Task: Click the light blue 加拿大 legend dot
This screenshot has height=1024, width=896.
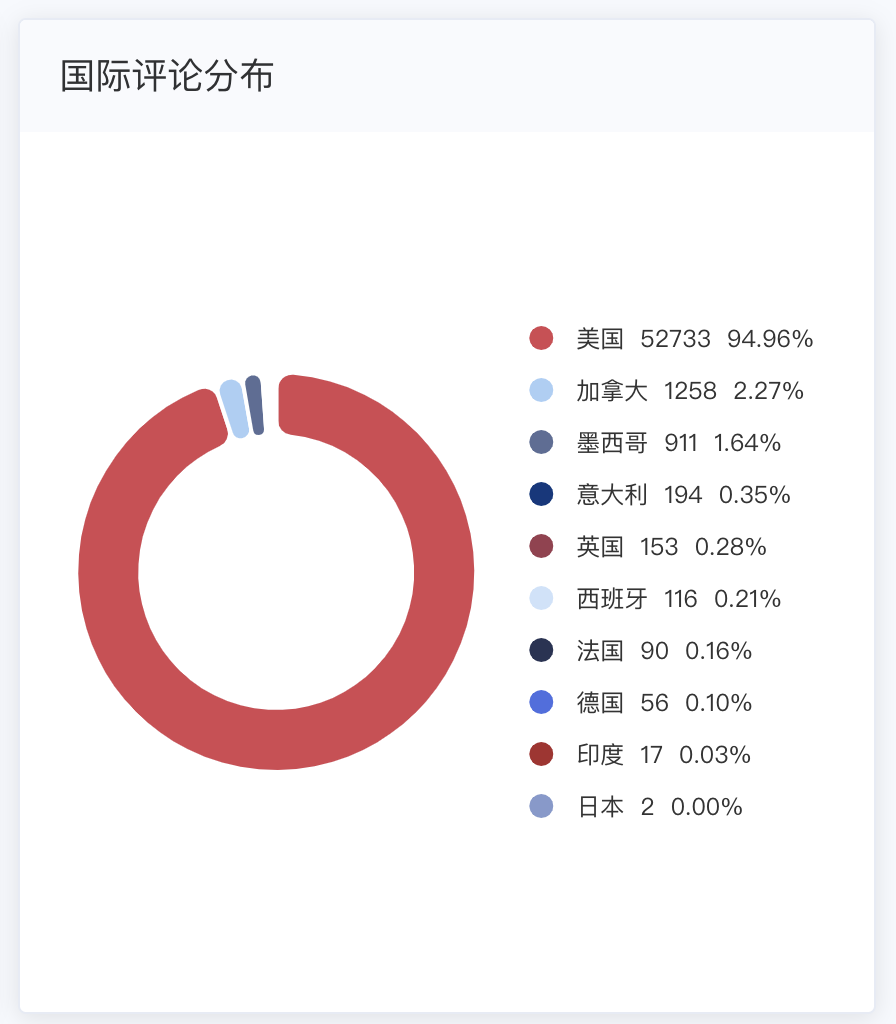Action: coord(541,390)
